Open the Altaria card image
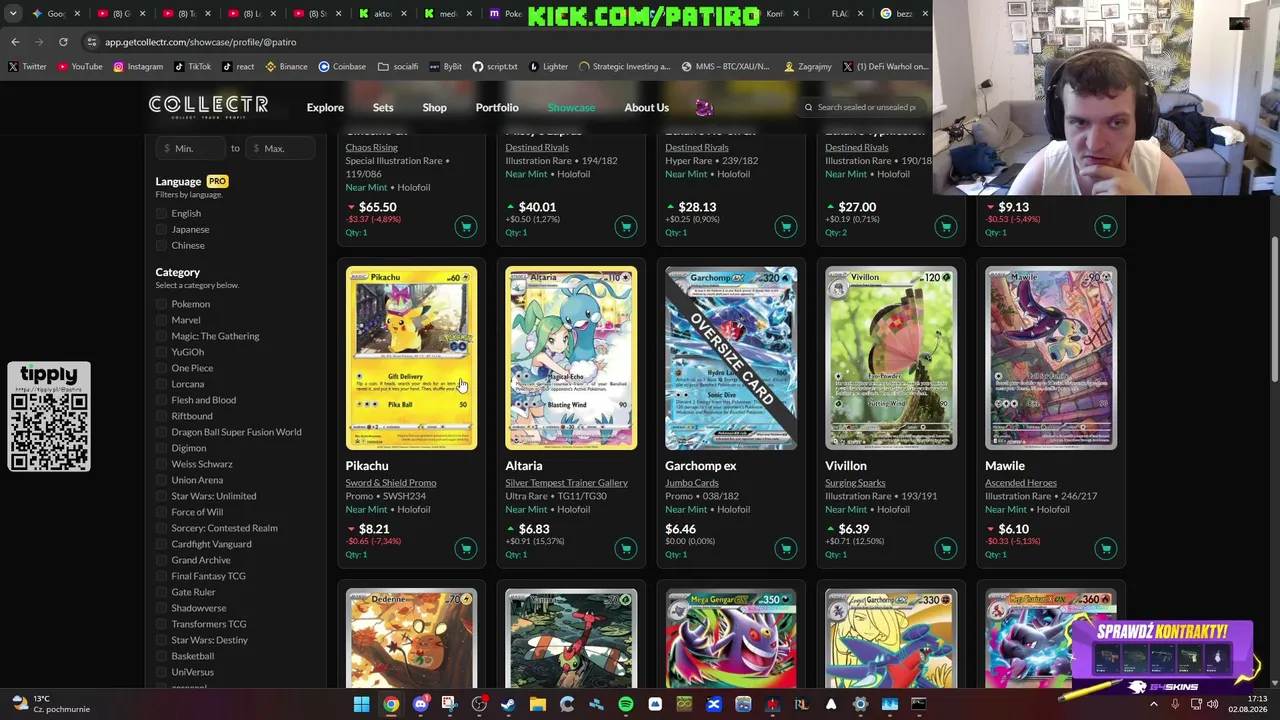 click(x=571, y=358)
